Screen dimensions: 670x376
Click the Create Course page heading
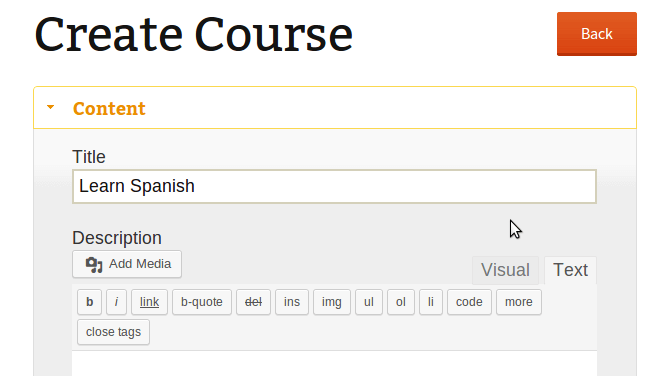click(x=194, y=34)
